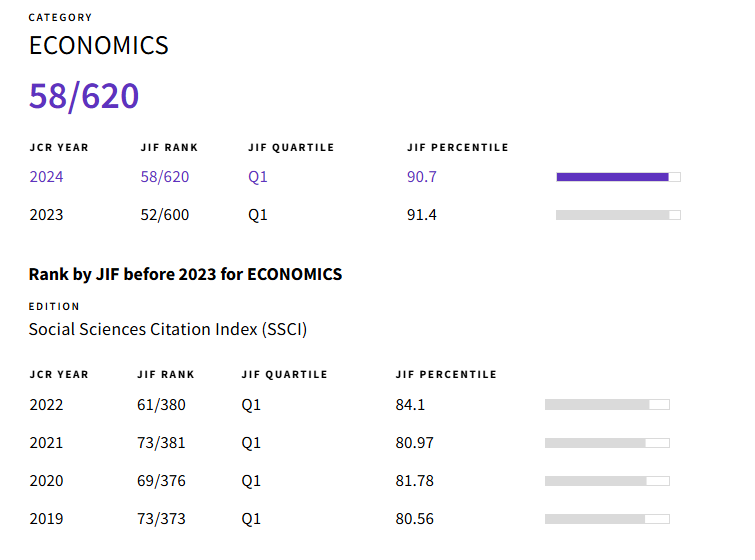Click the Social Sciences Citation Index (SSCI) edition
Image resolution: width=755 pixels, height=560 pixels.
[x=167, y=329]
